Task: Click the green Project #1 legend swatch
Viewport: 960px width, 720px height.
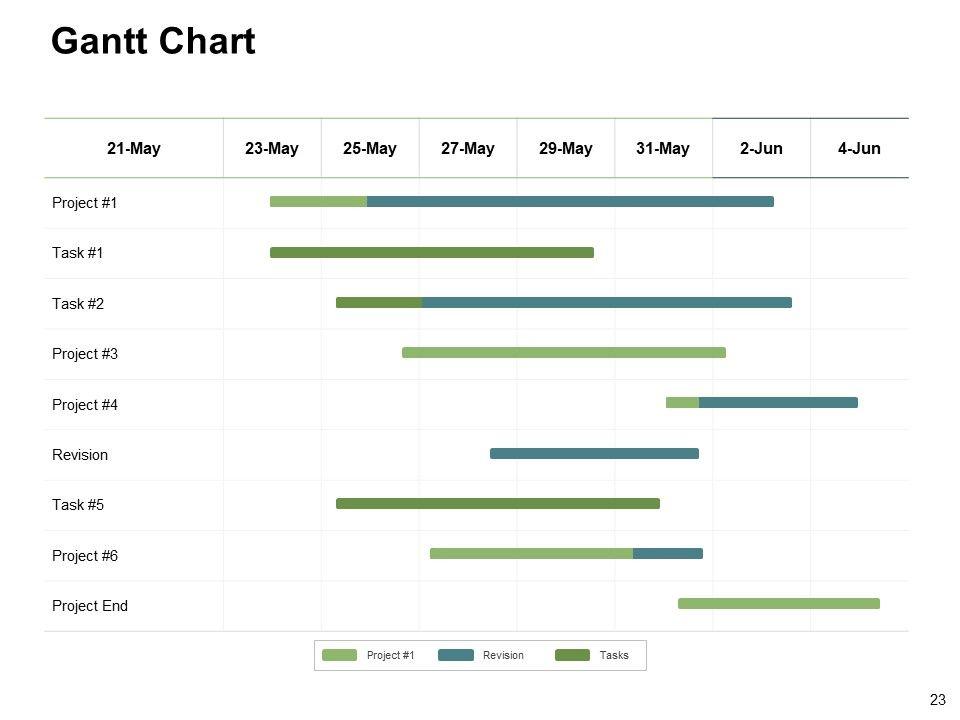Action: tap(339, 655)
